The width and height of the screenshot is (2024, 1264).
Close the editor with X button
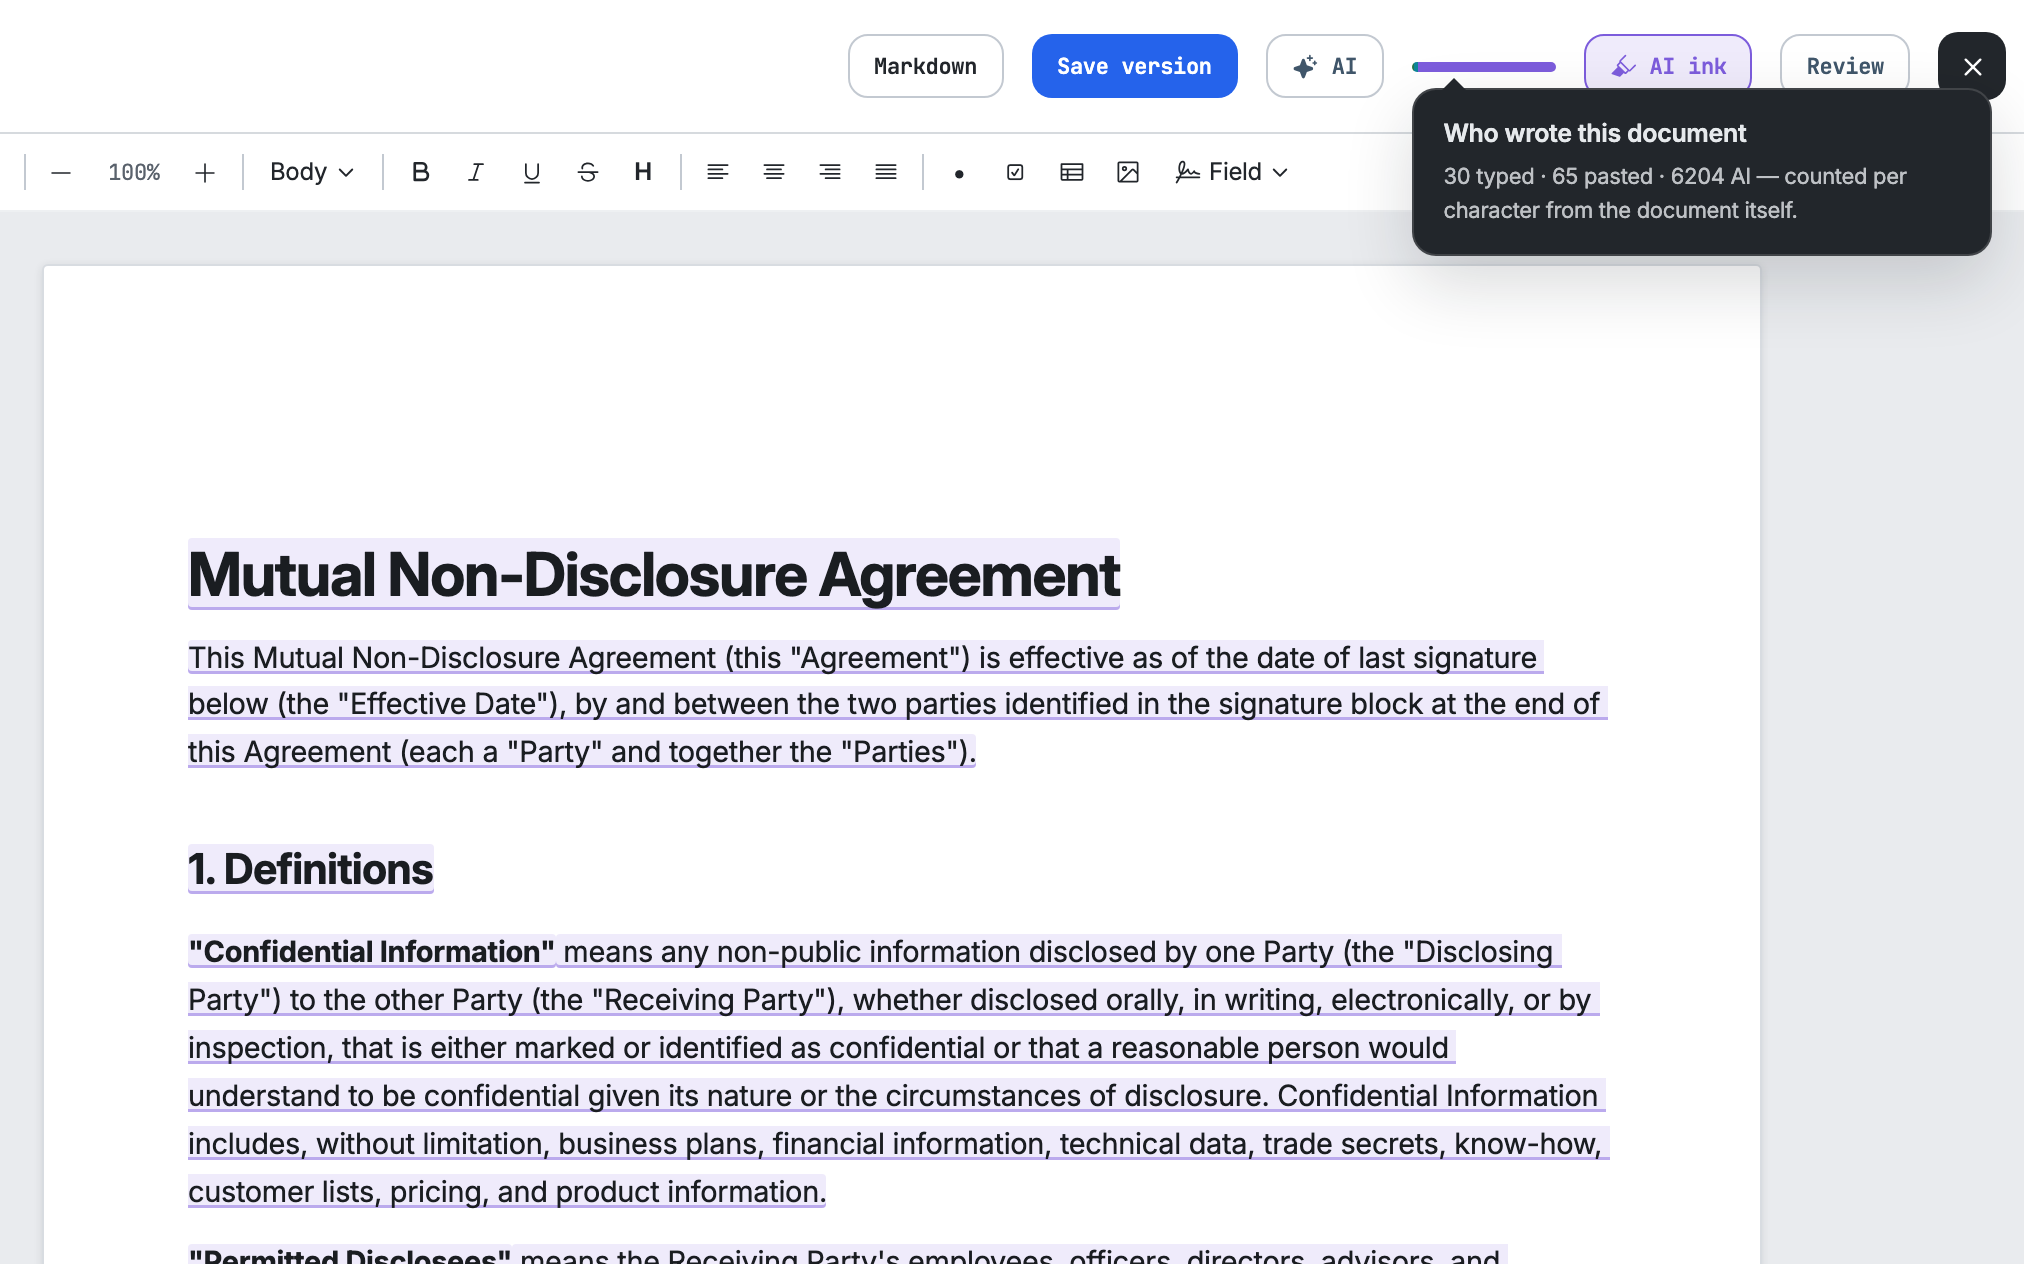(1972, 66)
